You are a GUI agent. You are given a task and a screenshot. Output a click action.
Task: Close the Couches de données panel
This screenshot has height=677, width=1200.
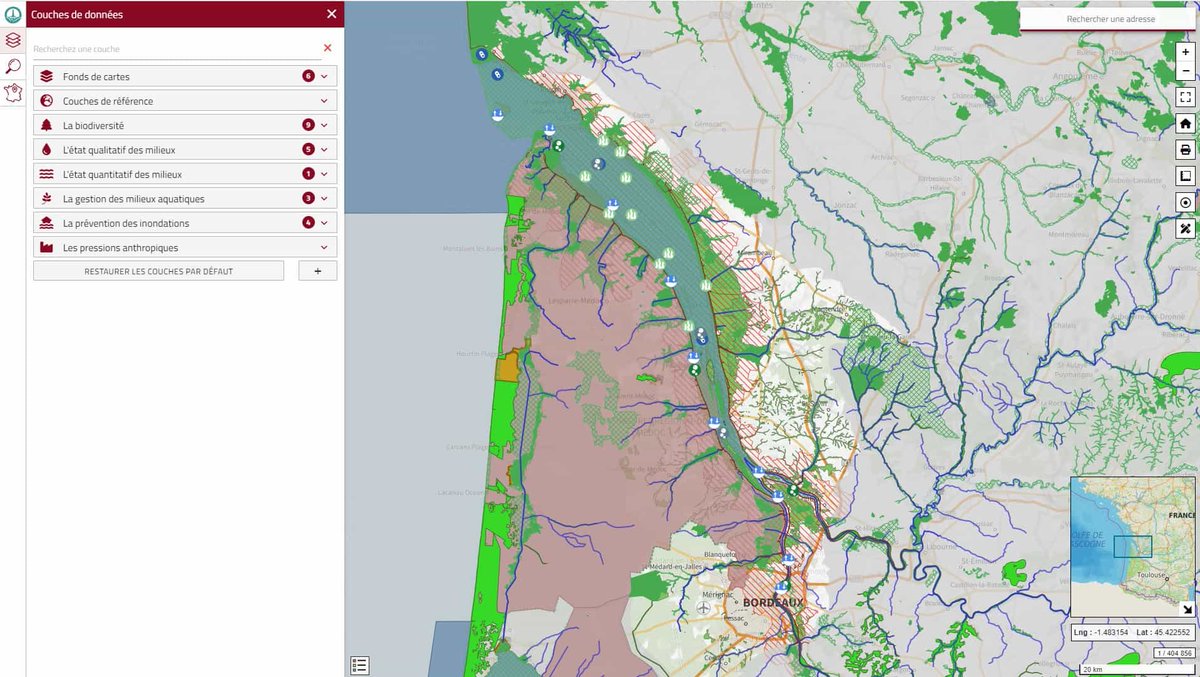tap(331, 14)
